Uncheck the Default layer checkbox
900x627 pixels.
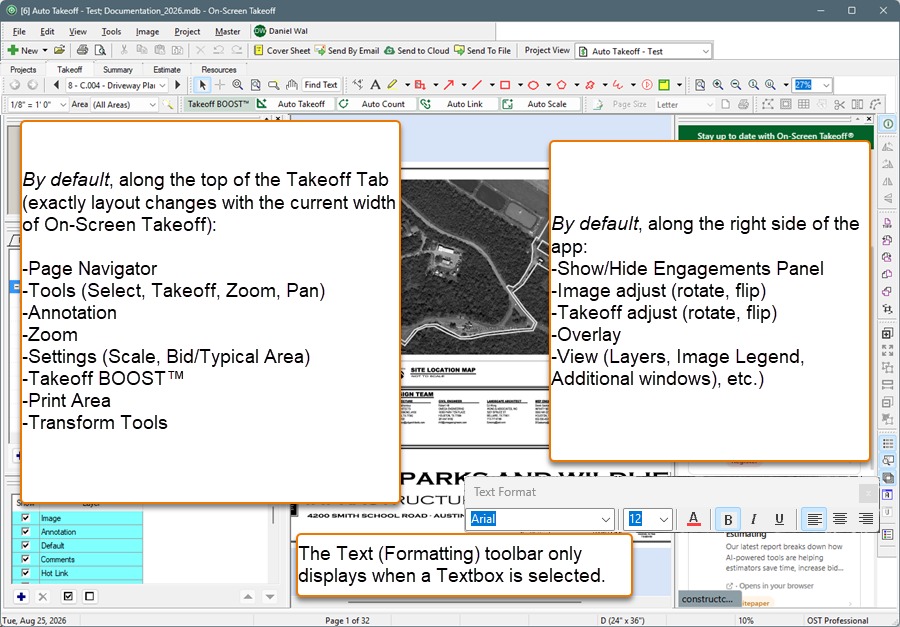[25, 545]
